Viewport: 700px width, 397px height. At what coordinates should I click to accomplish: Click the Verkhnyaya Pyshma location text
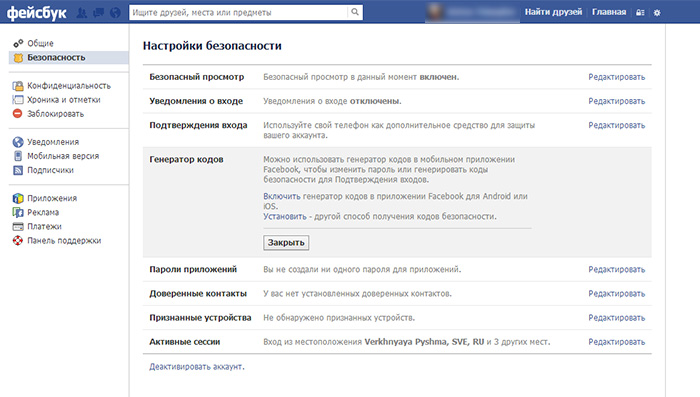coord(424,342)
